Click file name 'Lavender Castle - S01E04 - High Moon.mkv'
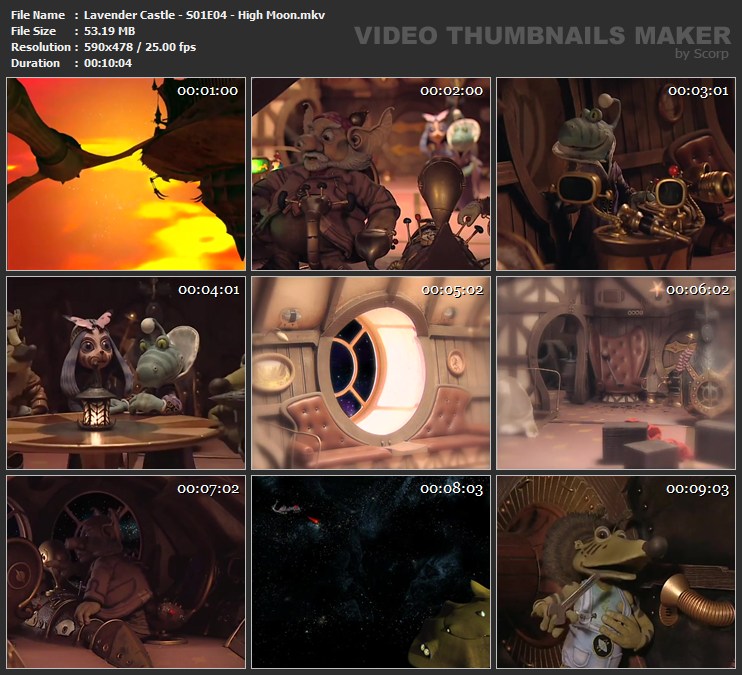The image size is (742, 675). pyautogui.click(x=204, y=15)
